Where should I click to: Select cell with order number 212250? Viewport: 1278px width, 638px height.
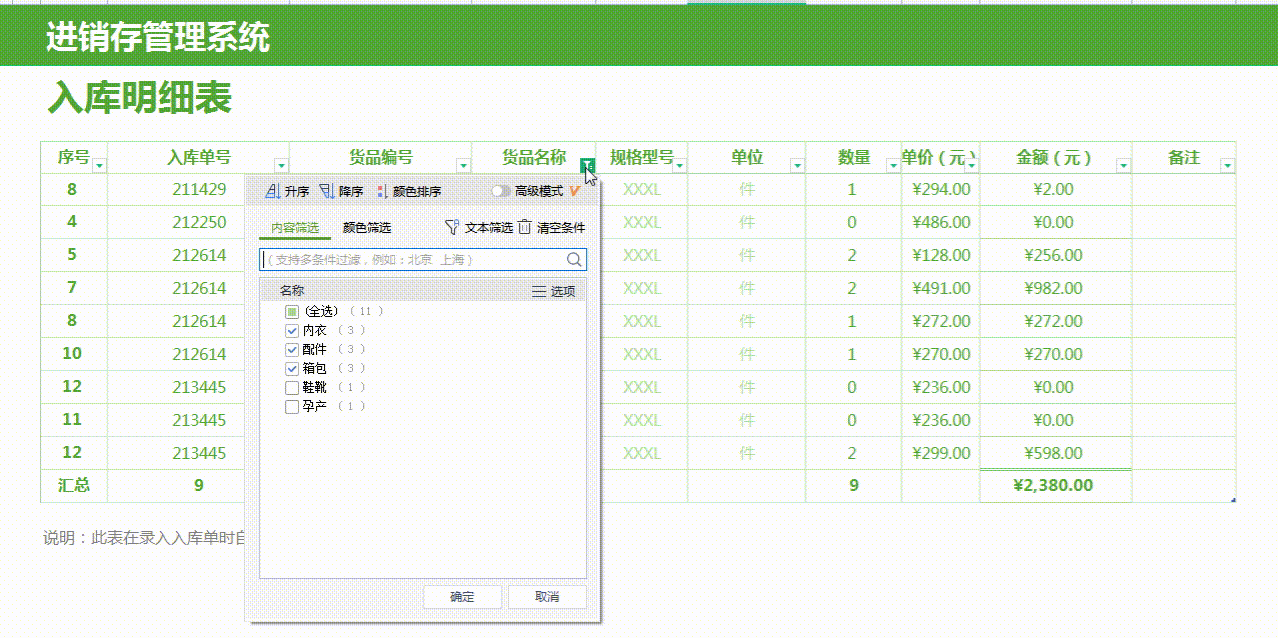click(x=199, y=222)
